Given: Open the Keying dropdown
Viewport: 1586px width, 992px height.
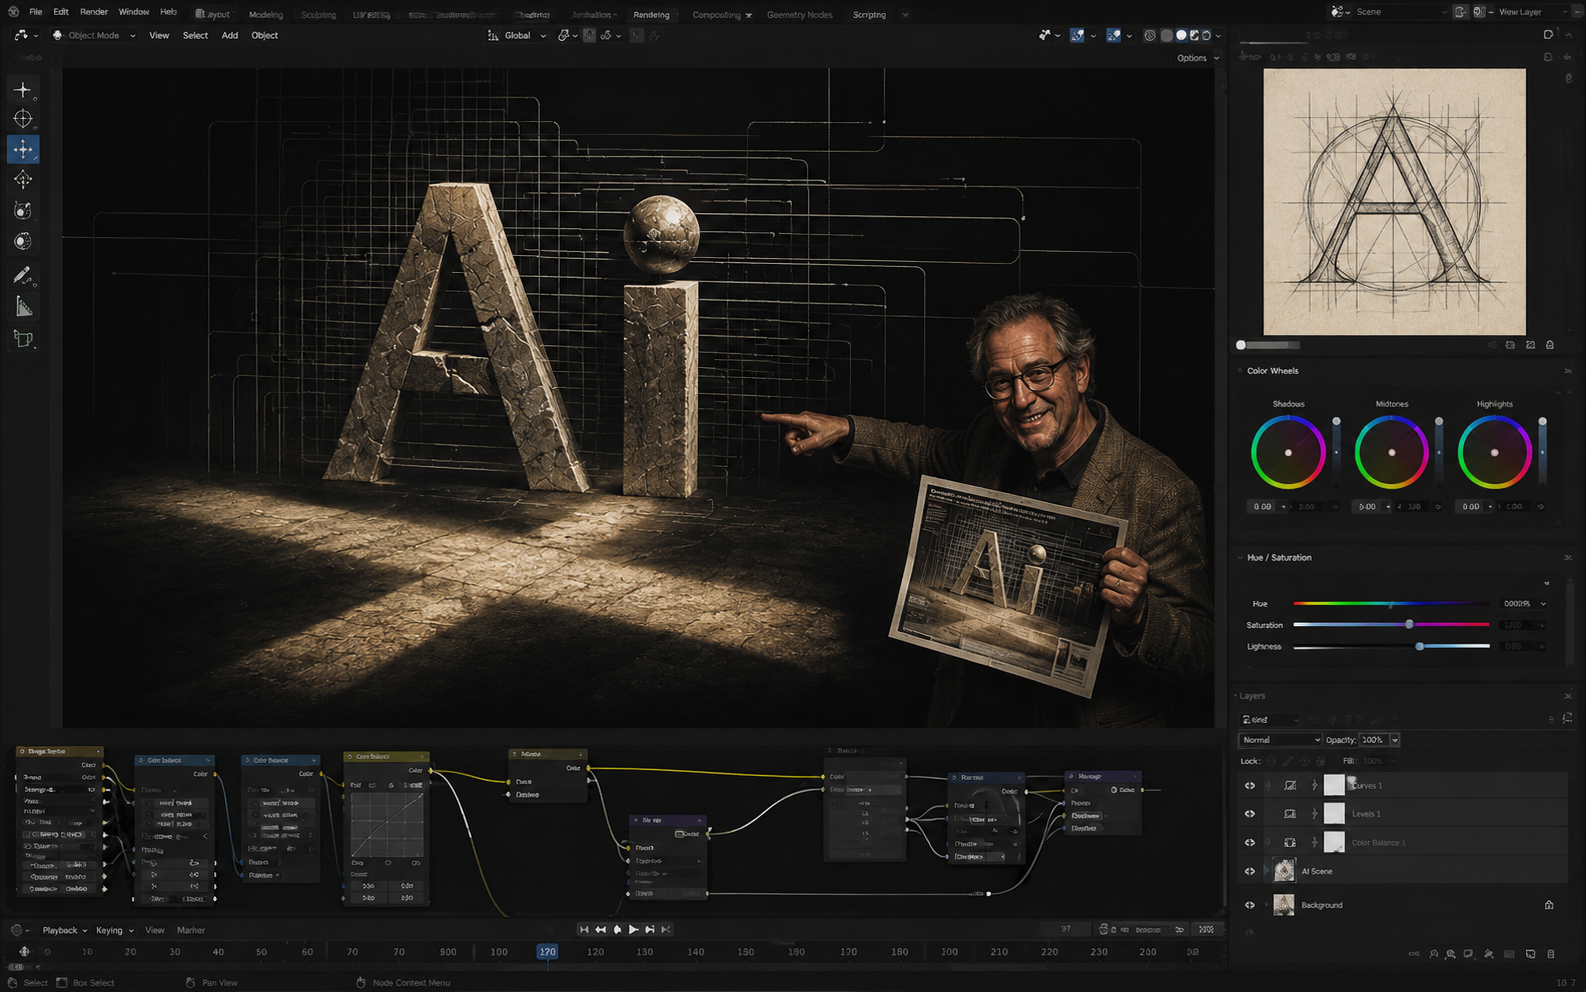Looking at the screenshot, I should pos(114,930).
